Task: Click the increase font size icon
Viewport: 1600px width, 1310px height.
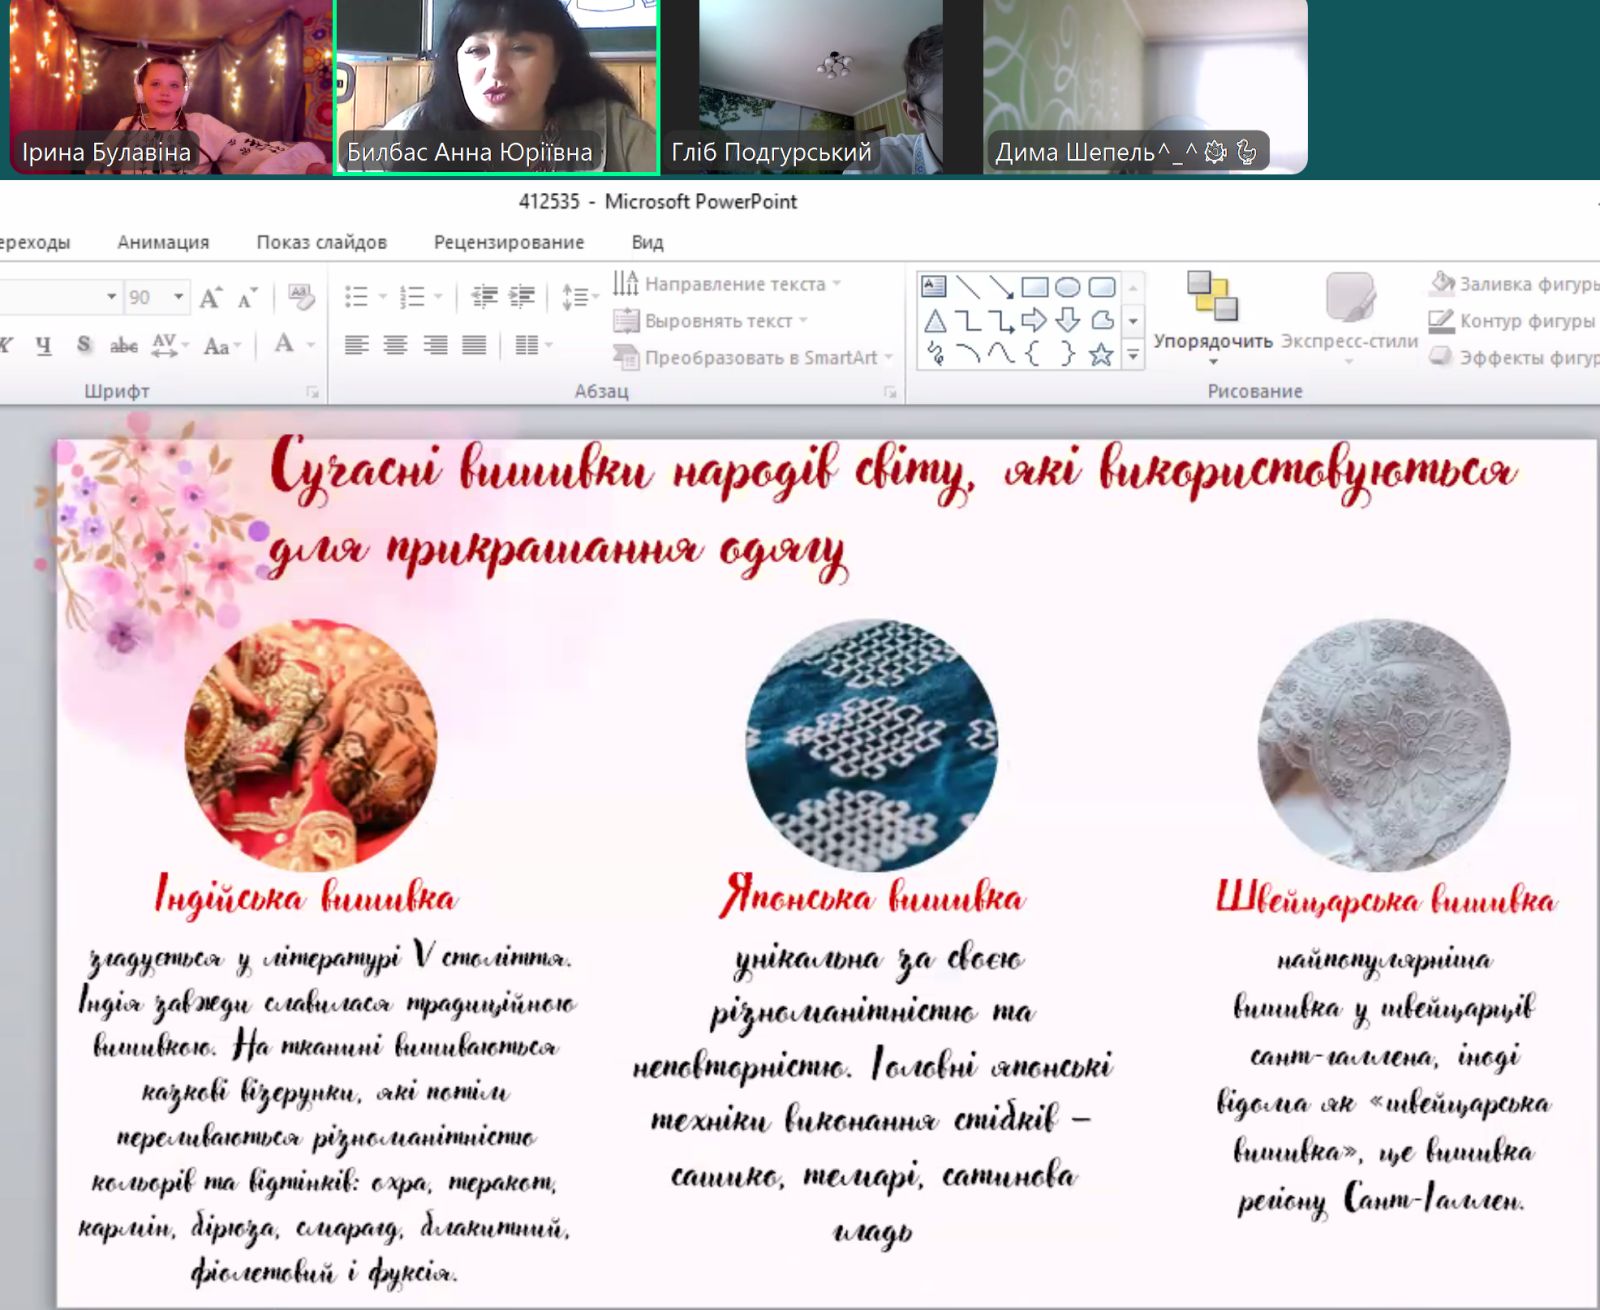Action: coord(210,297)
